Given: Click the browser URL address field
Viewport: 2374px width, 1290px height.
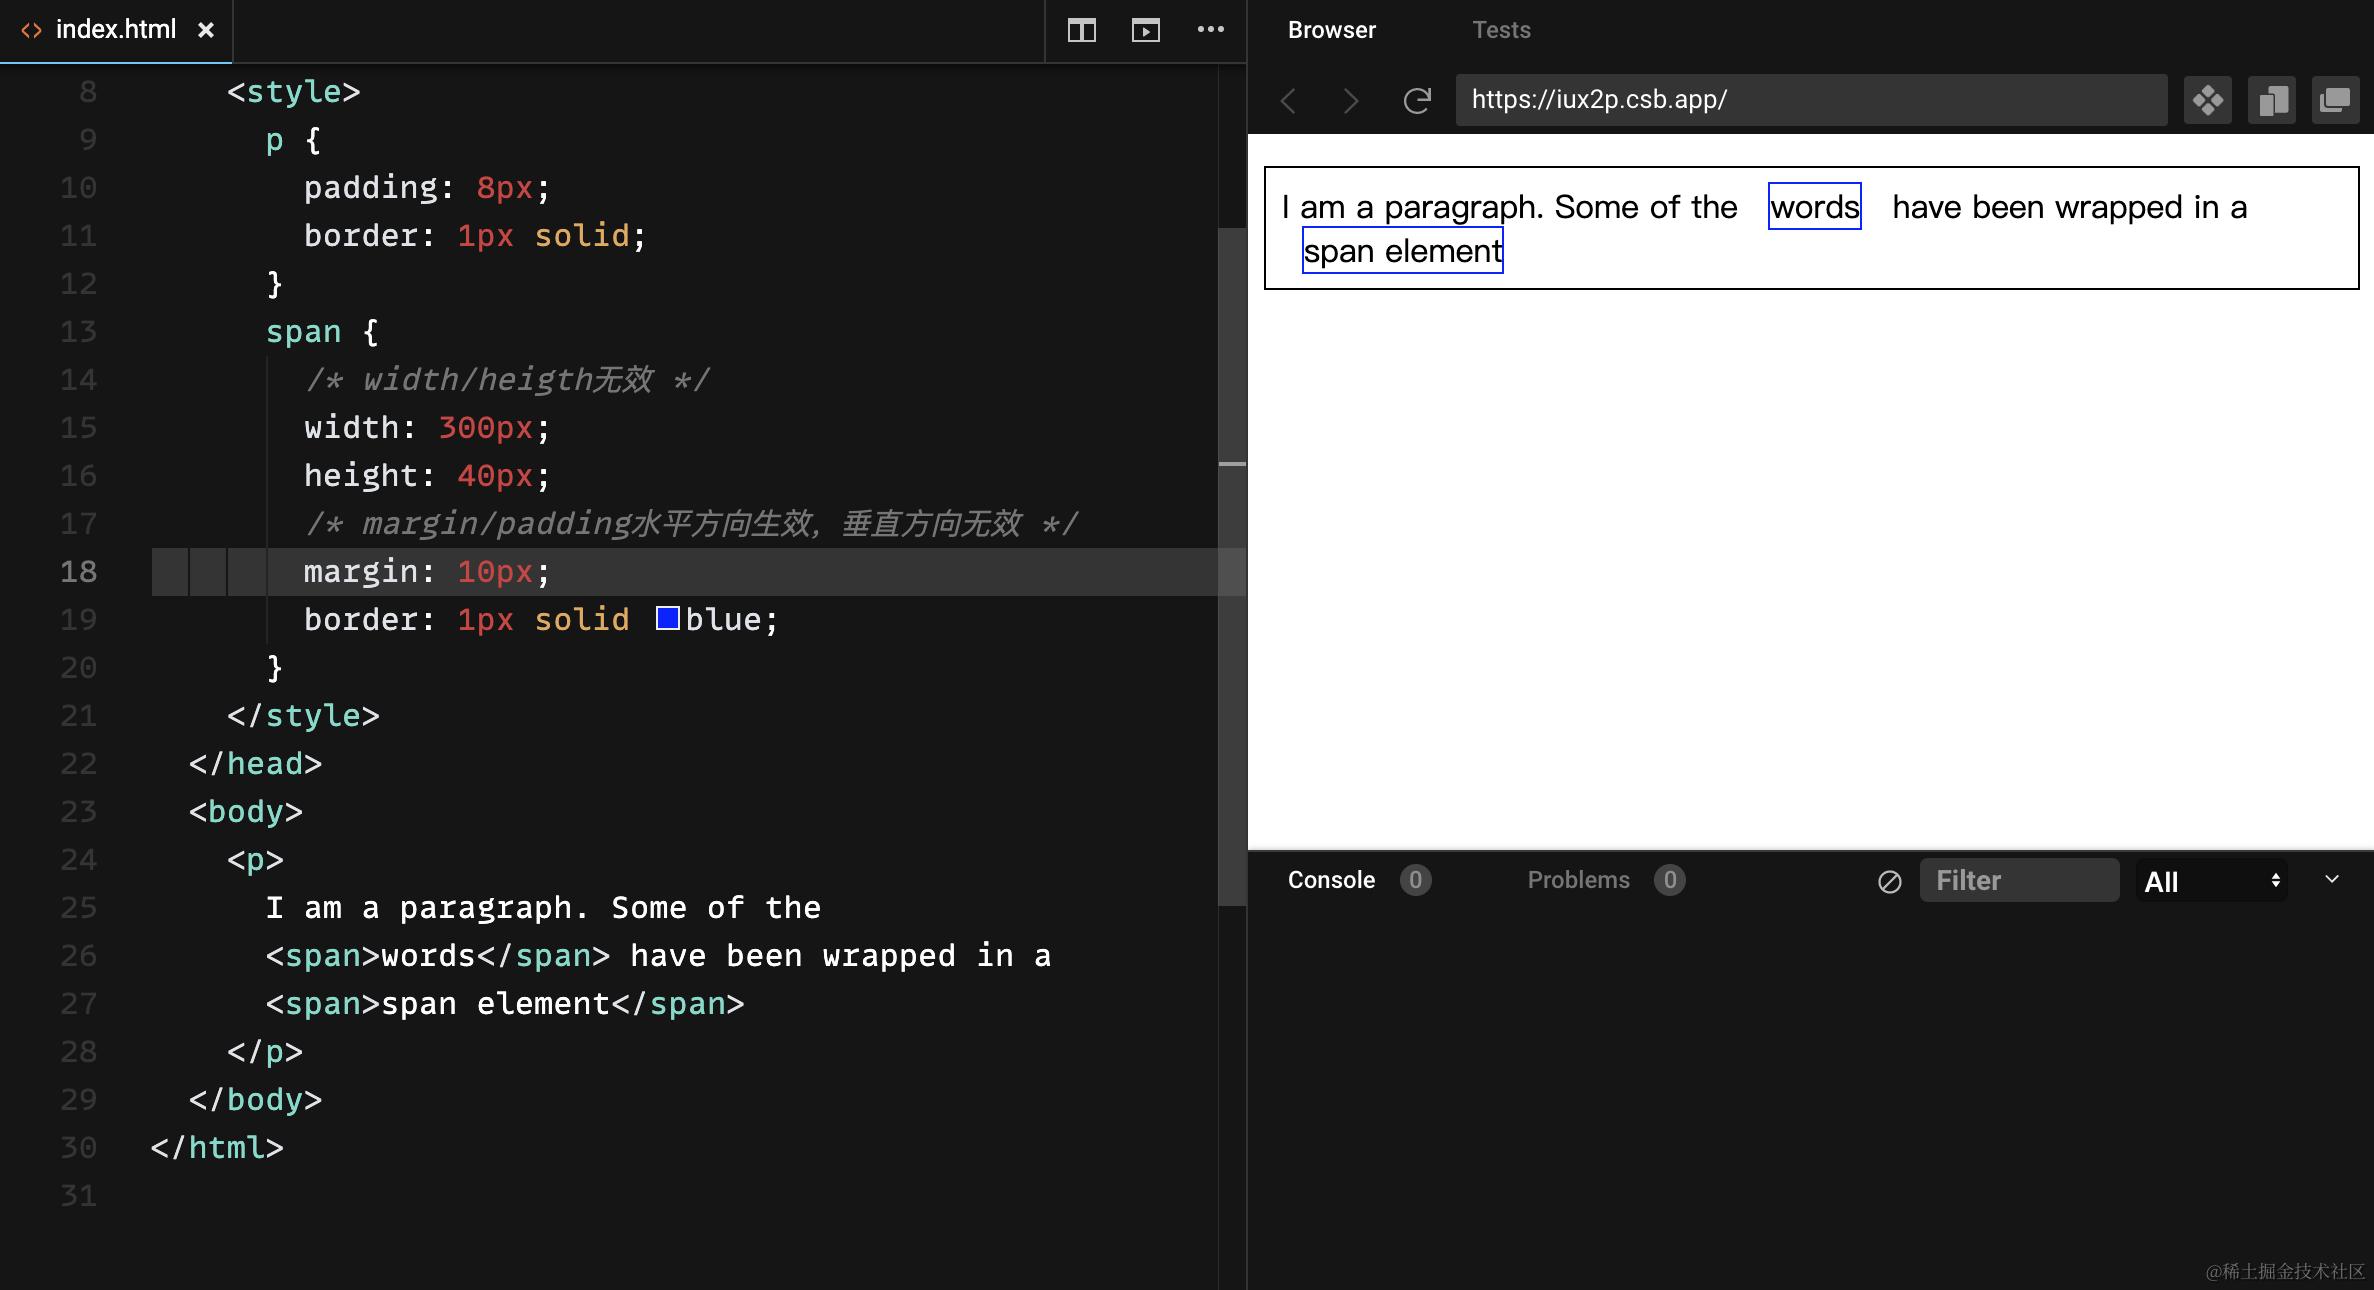Looking at the screenshot, I should (1810, 100).
